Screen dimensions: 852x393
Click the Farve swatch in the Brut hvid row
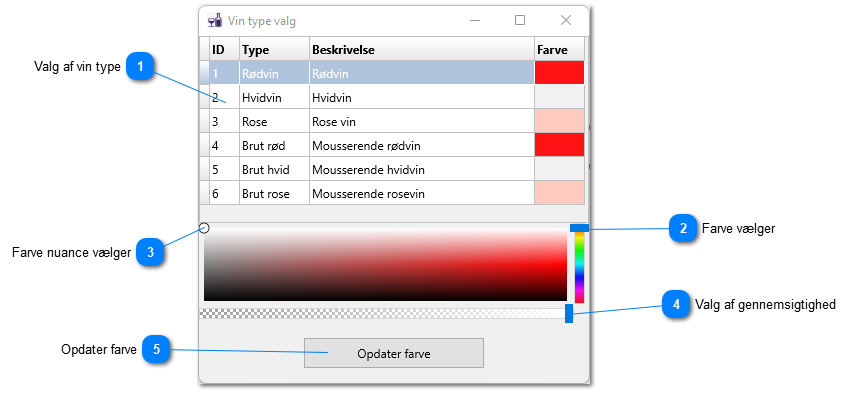pyautogui.click(x=559, y=169)
